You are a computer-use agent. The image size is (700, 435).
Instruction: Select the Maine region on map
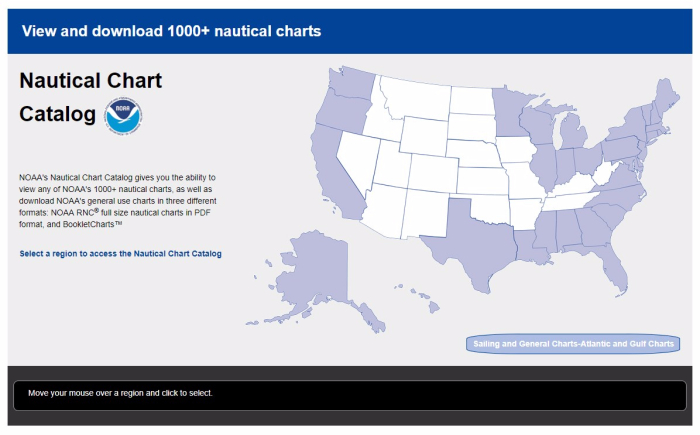pyautogui.click(x=667, y=96)
